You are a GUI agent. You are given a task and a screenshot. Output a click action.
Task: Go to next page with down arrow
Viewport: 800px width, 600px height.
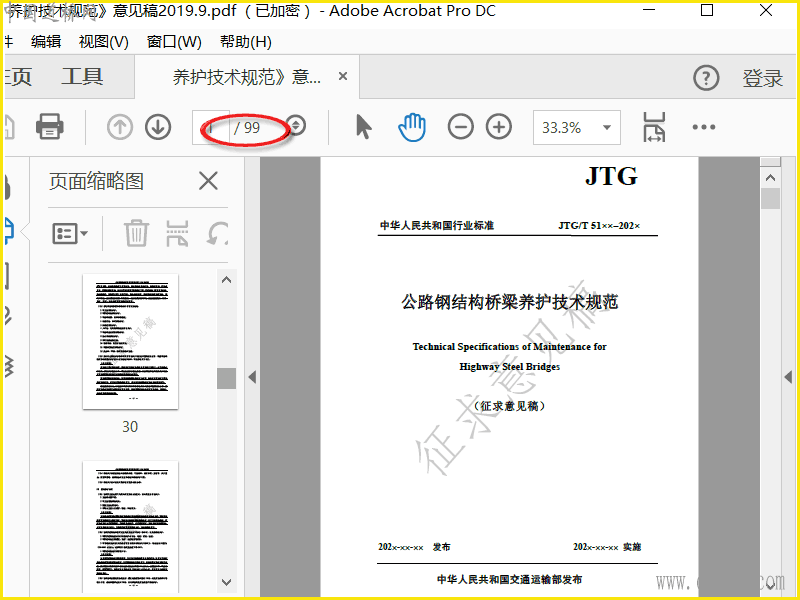point(158,127)
